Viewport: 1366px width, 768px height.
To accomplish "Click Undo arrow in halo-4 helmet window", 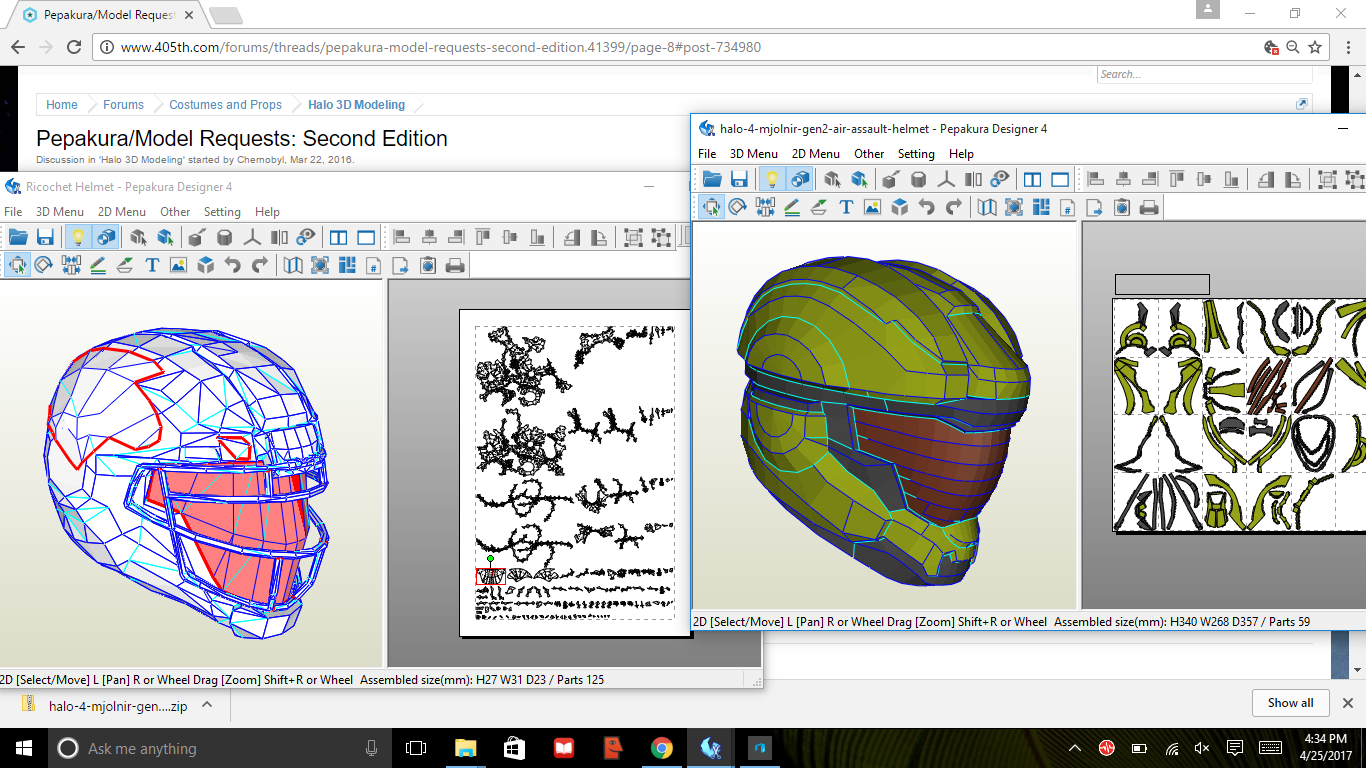I will [x=927, y=207].
